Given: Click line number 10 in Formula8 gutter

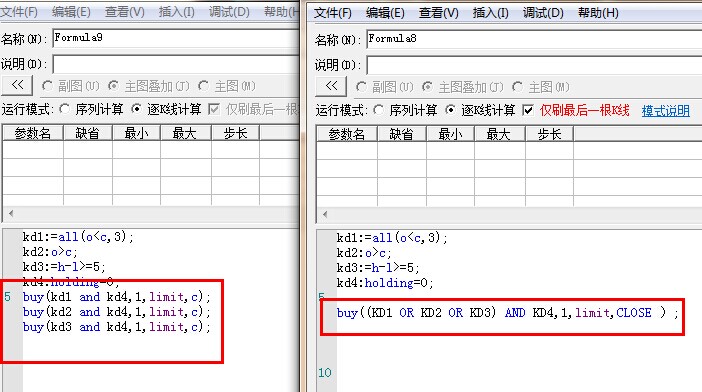Looking at the screenshot, I should [x=325, y=373].
